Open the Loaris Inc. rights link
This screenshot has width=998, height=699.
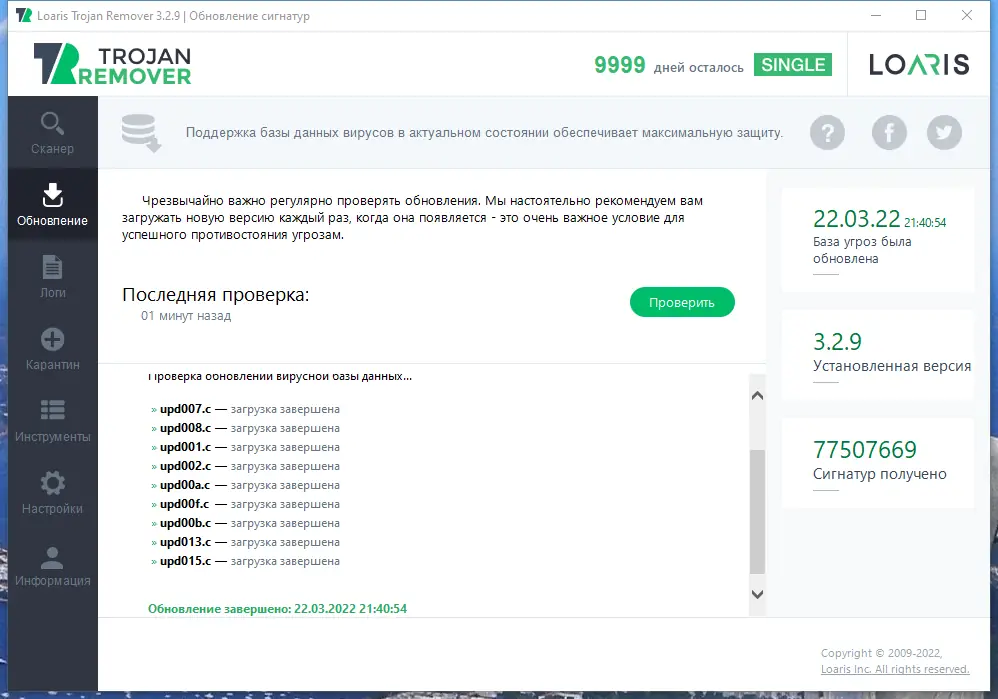(896, 669)
